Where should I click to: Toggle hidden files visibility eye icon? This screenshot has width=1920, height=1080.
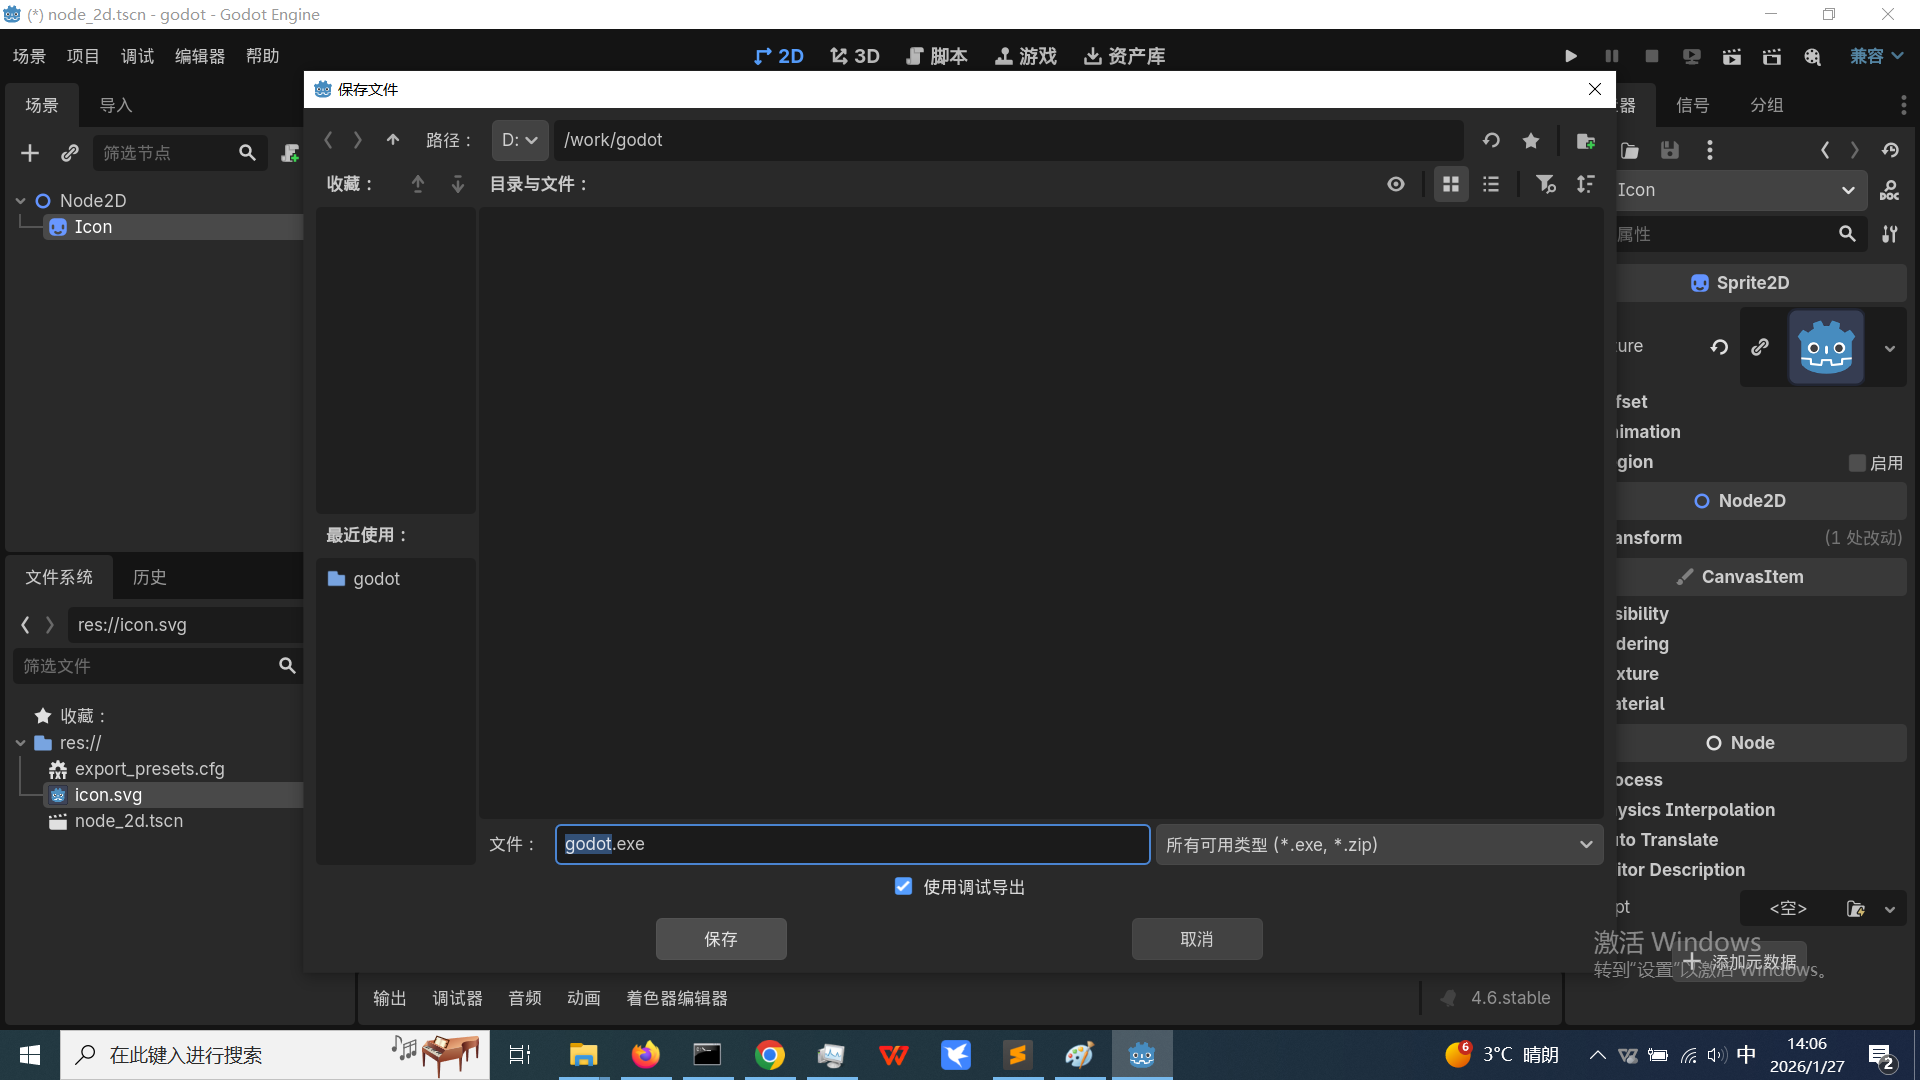pyautogui.click(x=1396, y=184)
